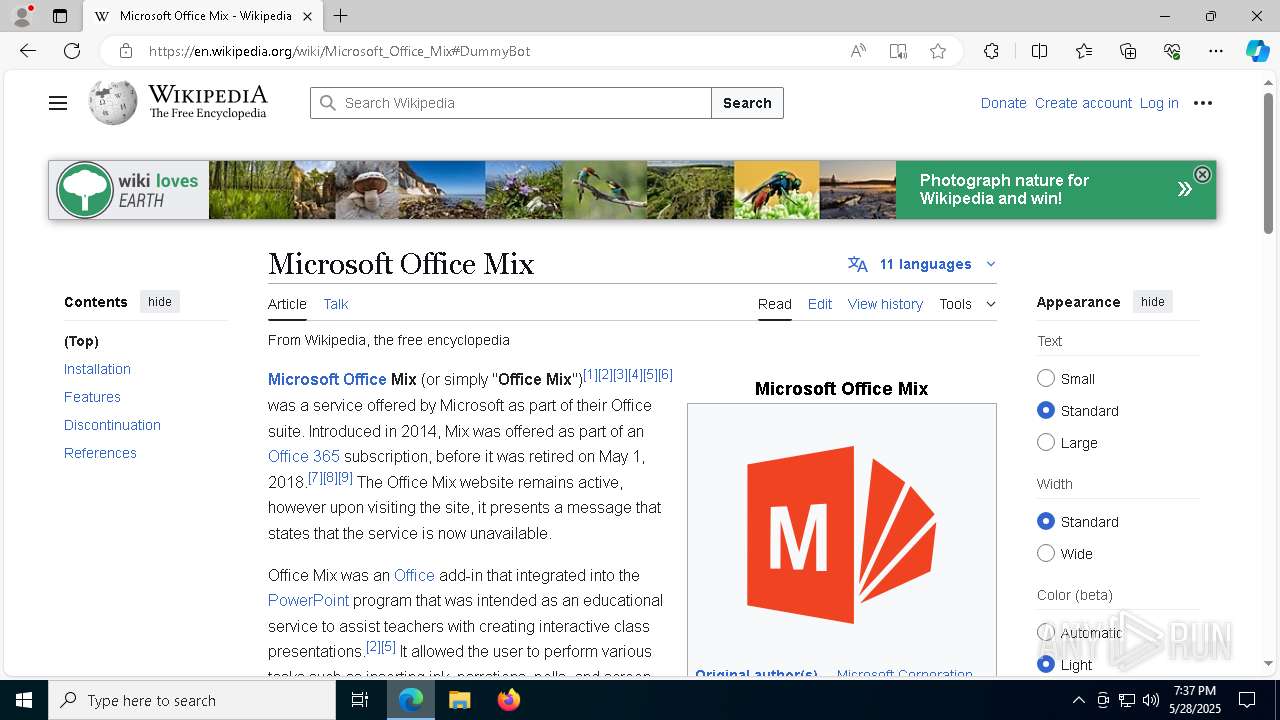Select Wide width option
Screen dimensions: 1280x720
1046,553
